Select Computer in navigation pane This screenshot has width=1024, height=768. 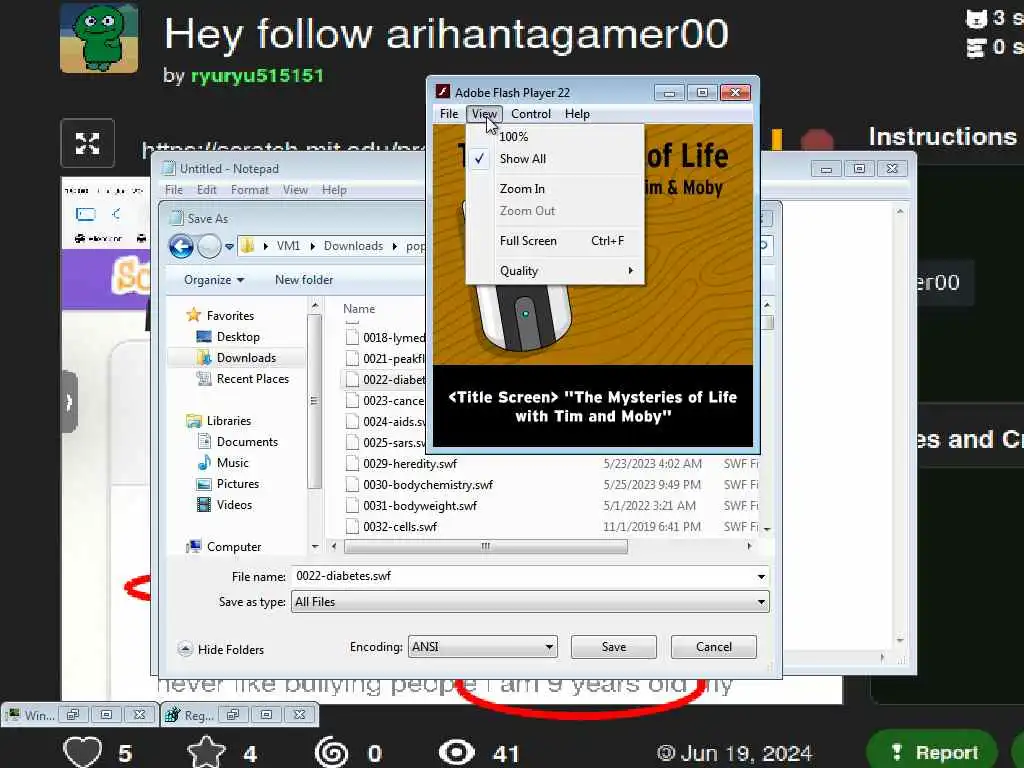[233, 547]
